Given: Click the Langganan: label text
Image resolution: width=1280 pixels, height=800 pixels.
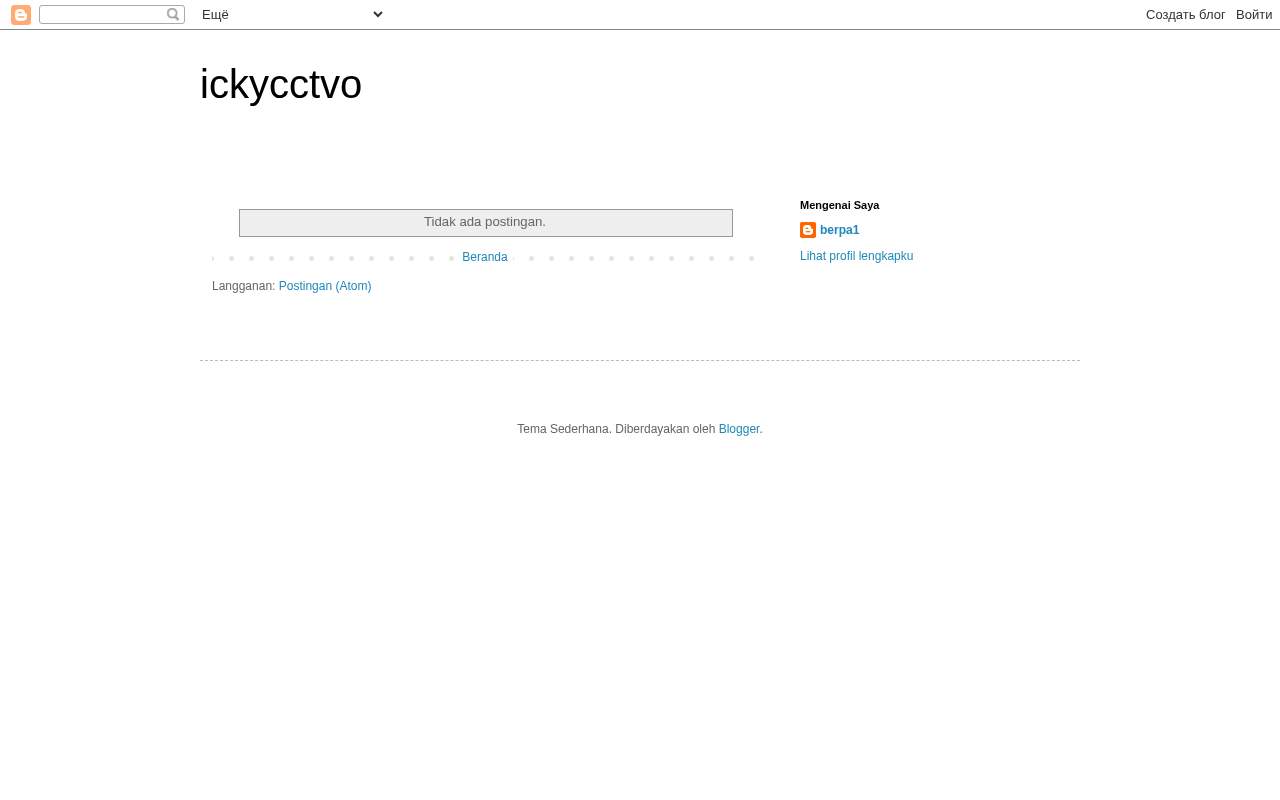Looking at the screenshot, I should coord(243,286).
